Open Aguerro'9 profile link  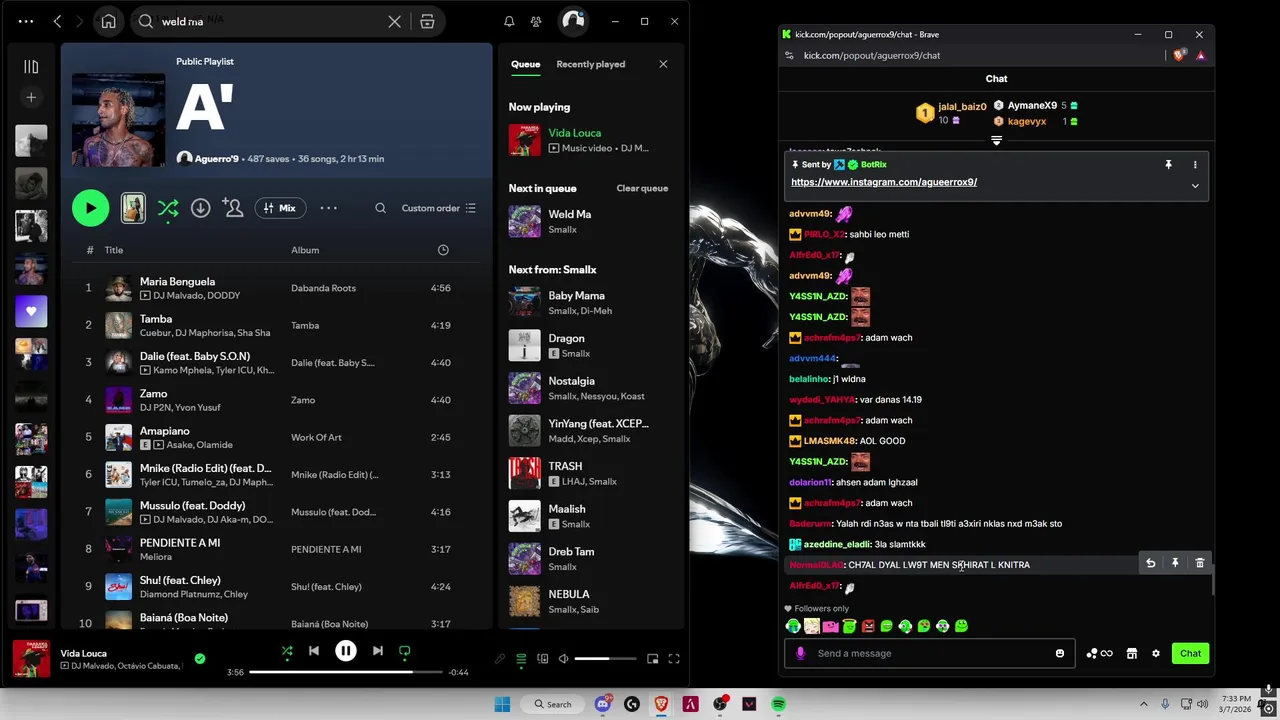pyautogui.click(x=215, y=158)
